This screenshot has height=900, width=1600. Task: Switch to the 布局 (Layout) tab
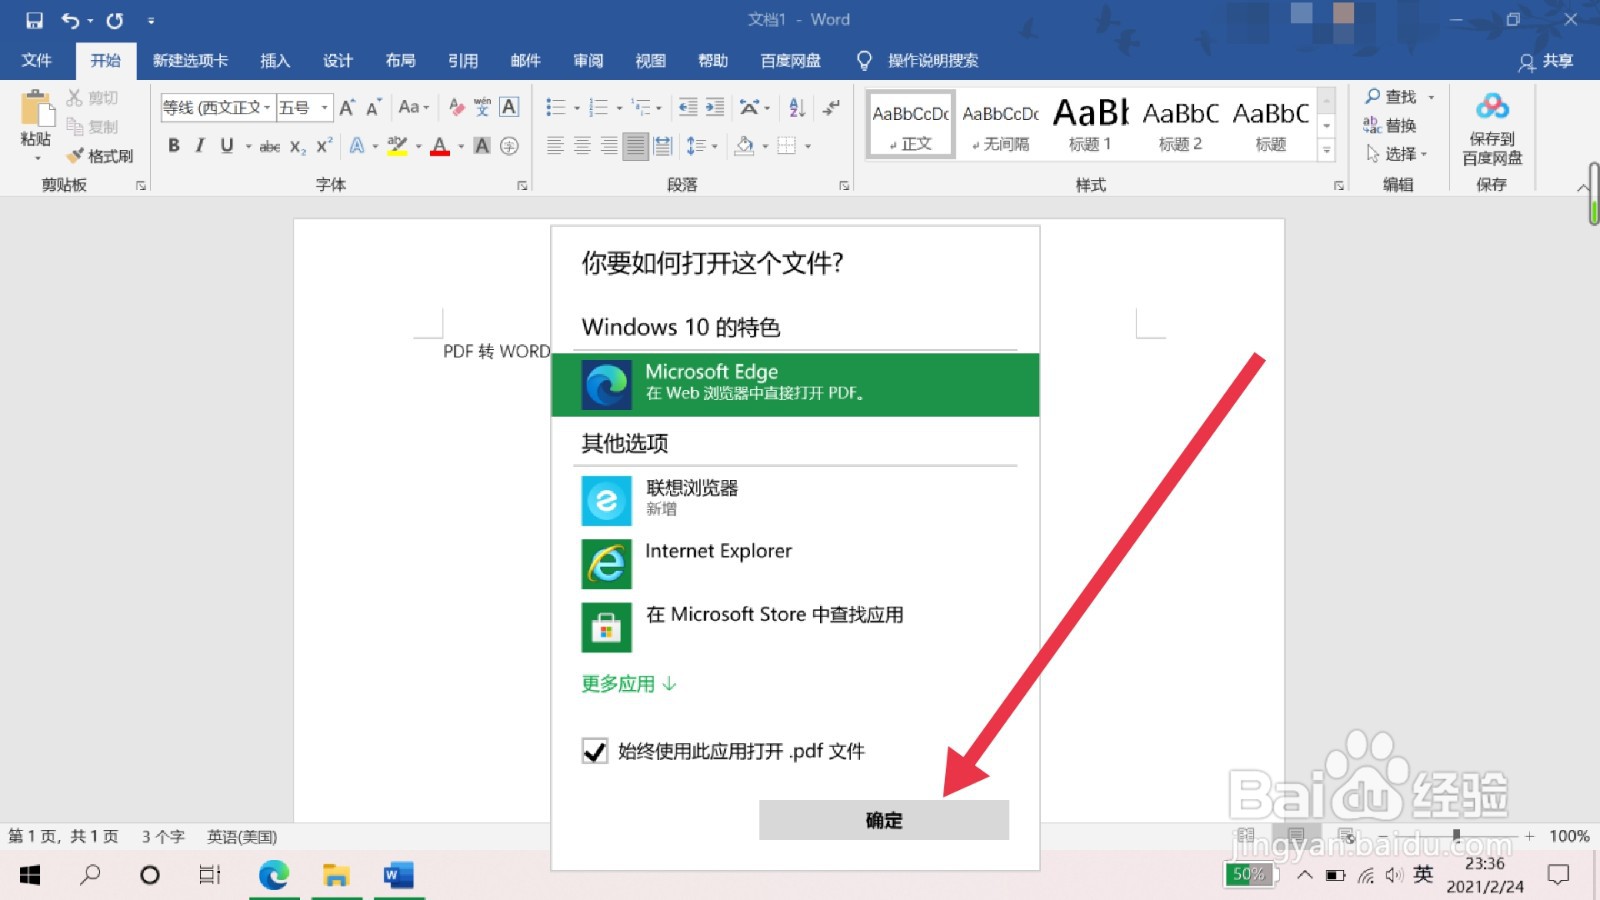tap(400, 61)
